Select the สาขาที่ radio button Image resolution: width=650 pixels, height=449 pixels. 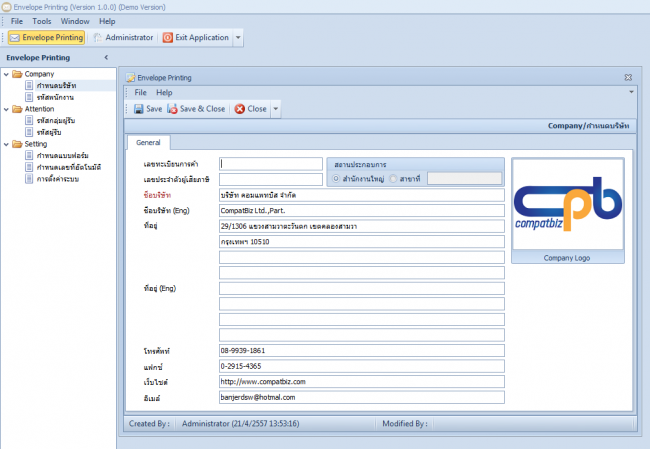click(393, 179)
